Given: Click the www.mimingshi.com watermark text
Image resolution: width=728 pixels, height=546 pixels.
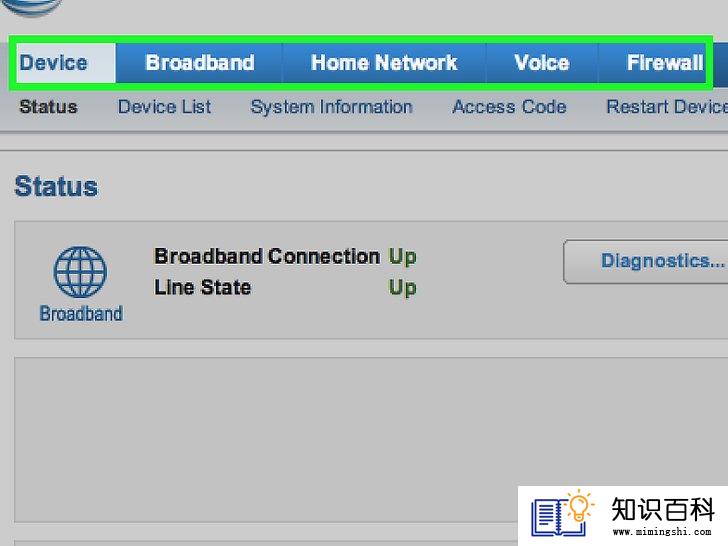Looking at the screenshot, I should tap(662, 532).
